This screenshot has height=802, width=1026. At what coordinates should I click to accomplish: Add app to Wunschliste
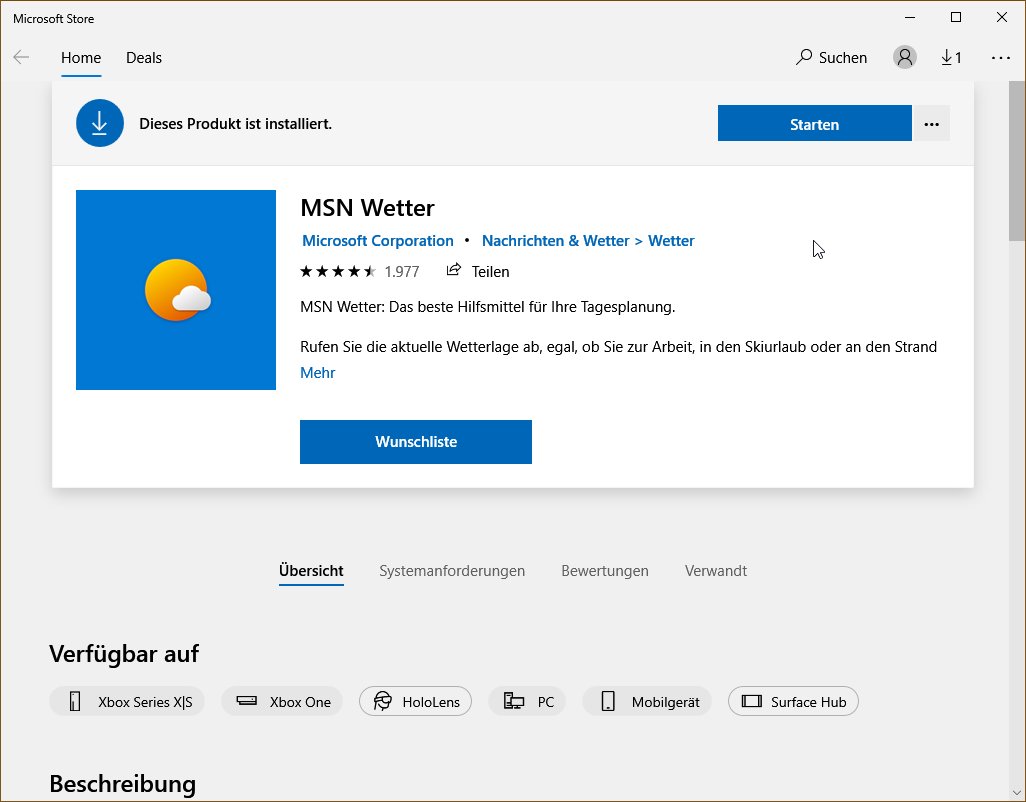coord(416,442)
